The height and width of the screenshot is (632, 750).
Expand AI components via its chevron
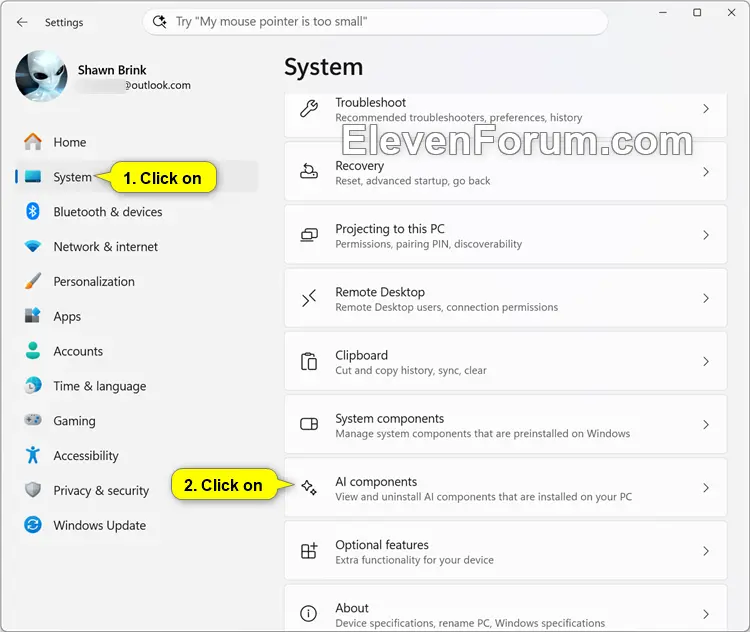tap(706, 488)
